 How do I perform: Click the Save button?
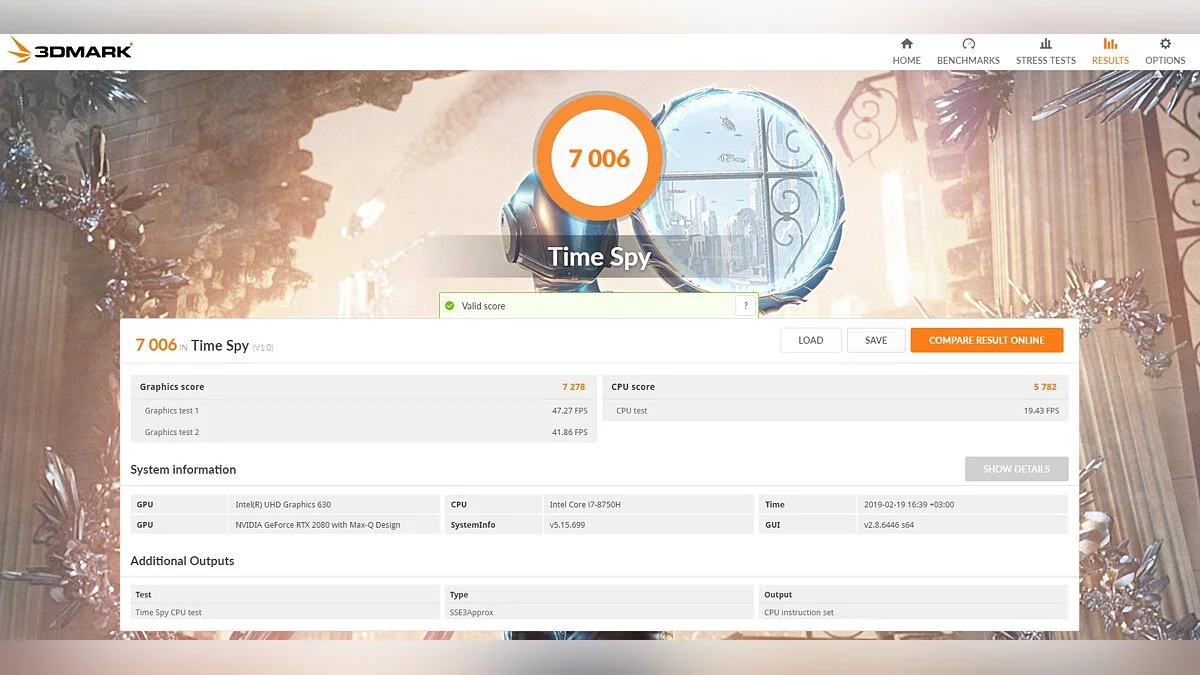(876, 340)
